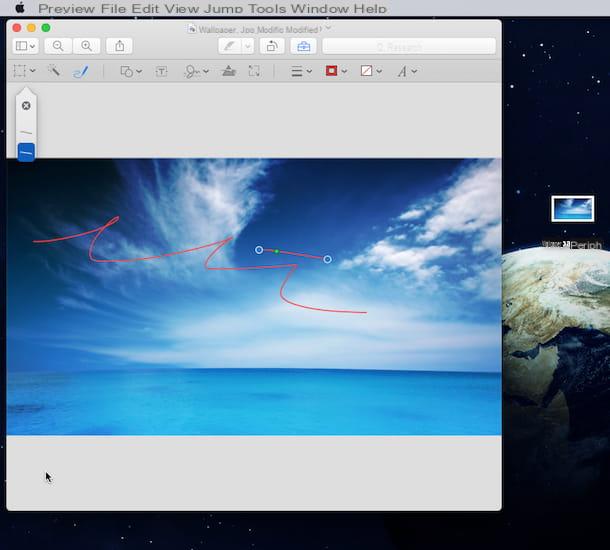Open the Adjust Color tool
The image size is (610, 550).
[x=229, y=71]
